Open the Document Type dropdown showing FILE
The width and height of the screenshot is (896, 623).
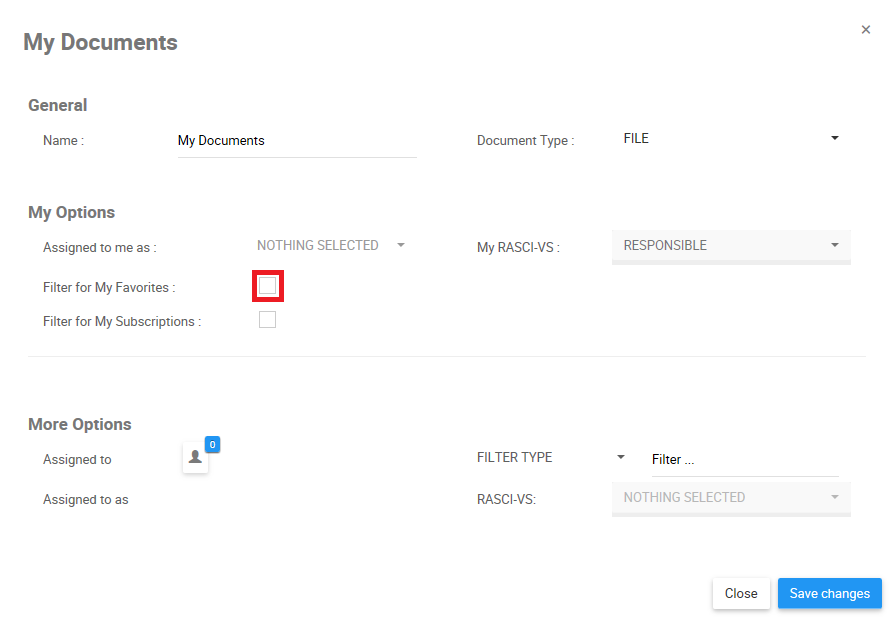pyautogui.click(x=730, y=139)
